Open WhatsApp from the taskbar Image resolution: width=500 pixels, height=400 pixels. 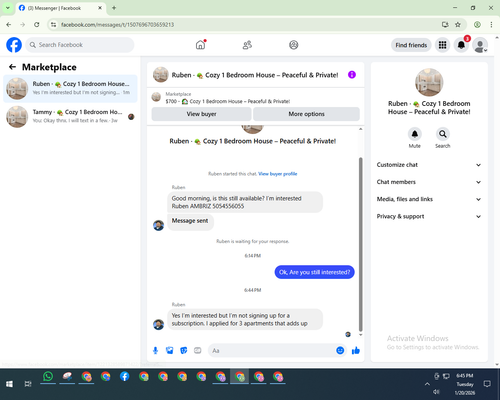48,377
